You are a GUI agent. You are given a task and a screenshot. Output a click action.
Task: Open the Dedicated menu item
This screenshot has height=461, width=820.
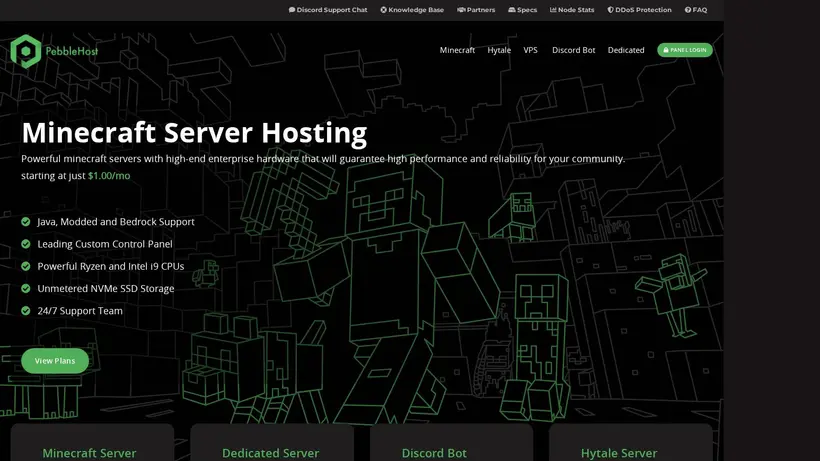coord(626,50)
